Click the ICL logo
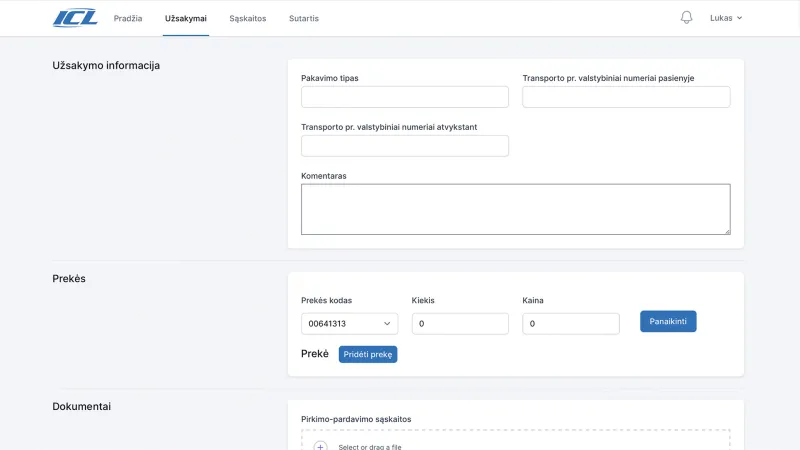This screenshot has width=800, height=450. pyautogui.click(x=75, y=18)
